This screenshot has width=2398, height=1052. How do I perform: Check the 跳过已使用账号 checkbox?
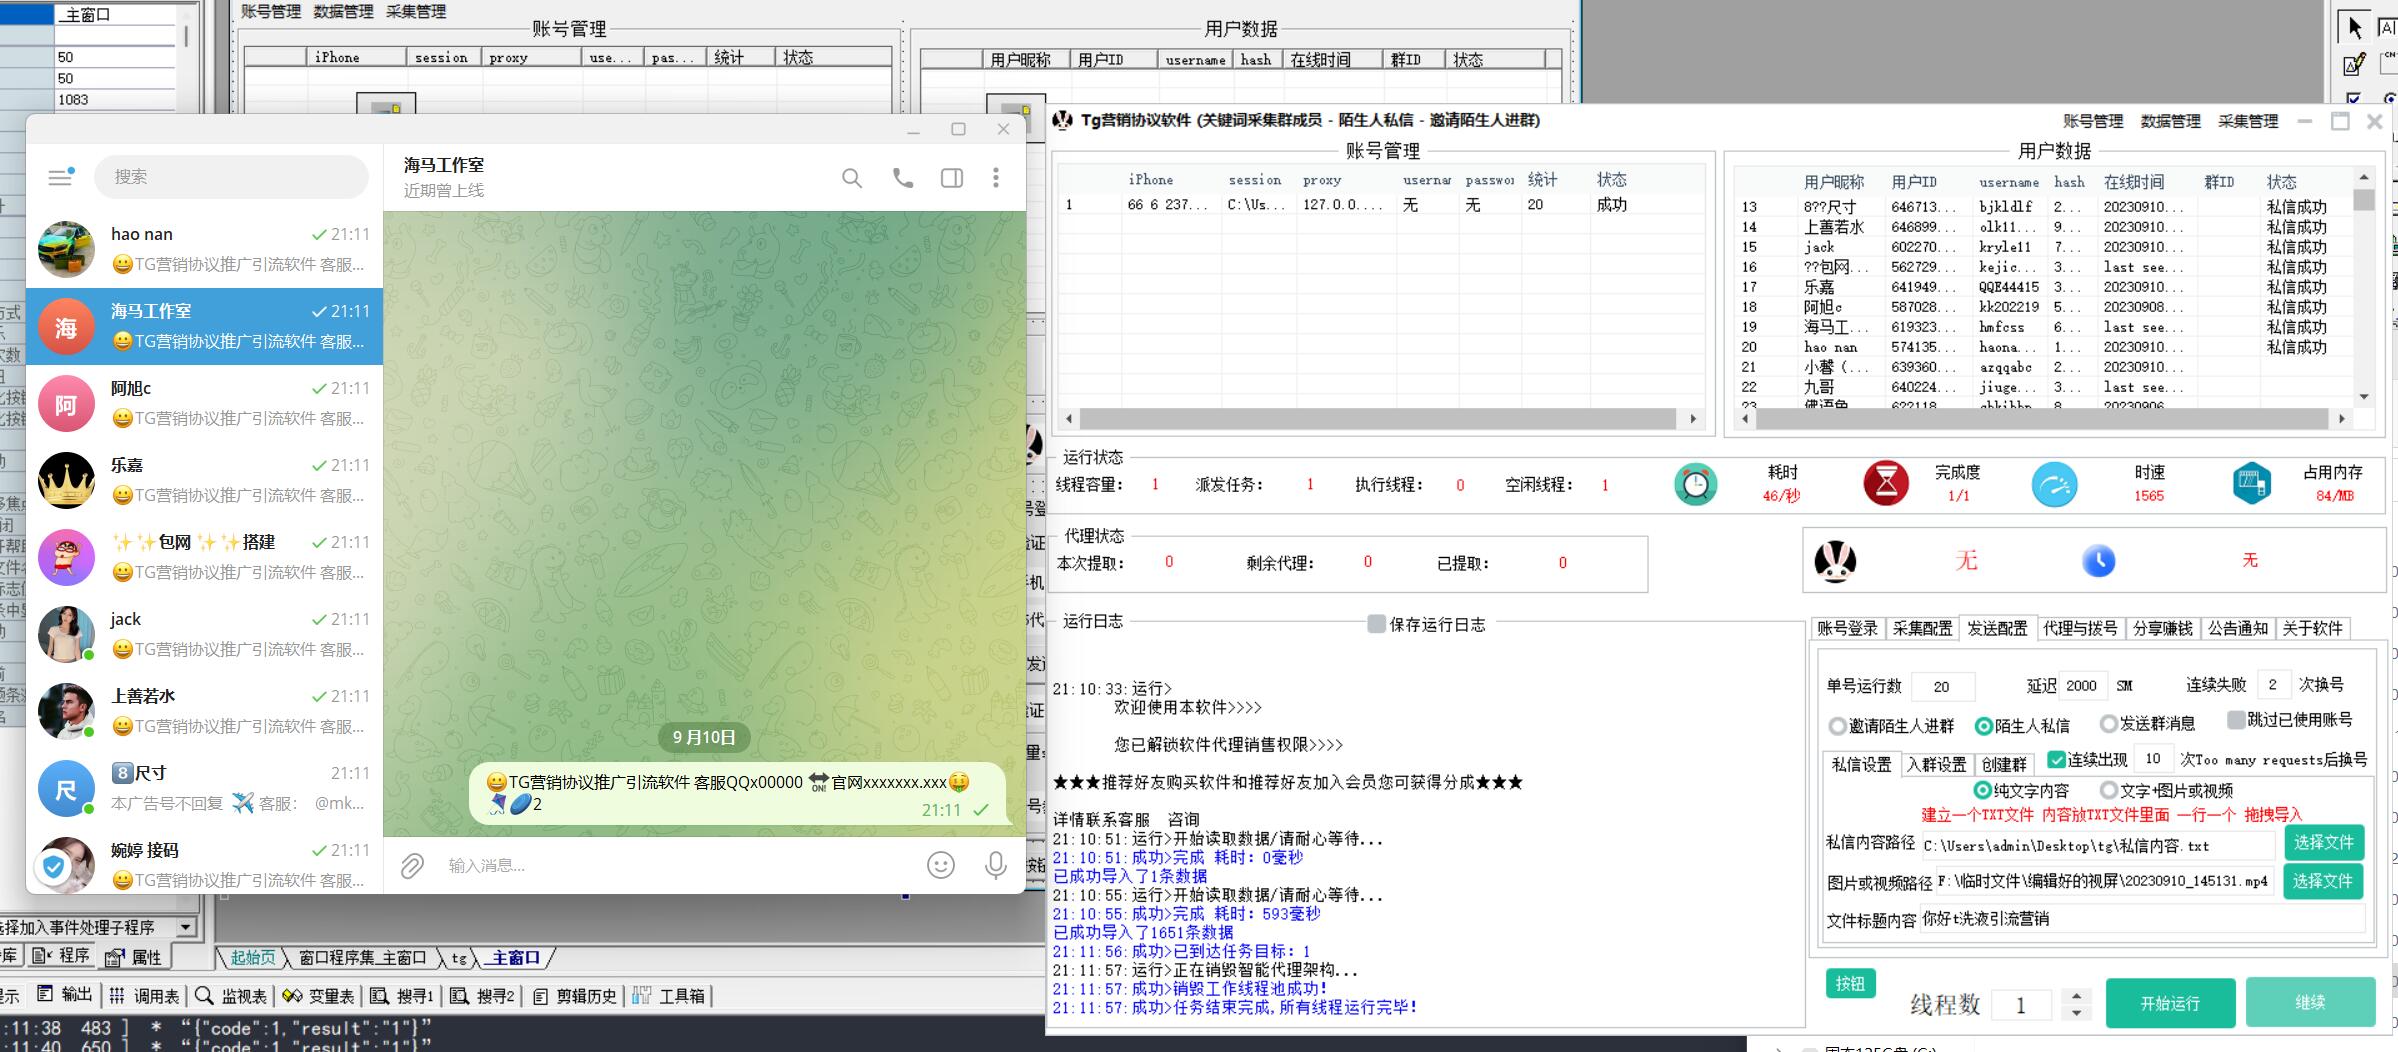click(2236, 720)
